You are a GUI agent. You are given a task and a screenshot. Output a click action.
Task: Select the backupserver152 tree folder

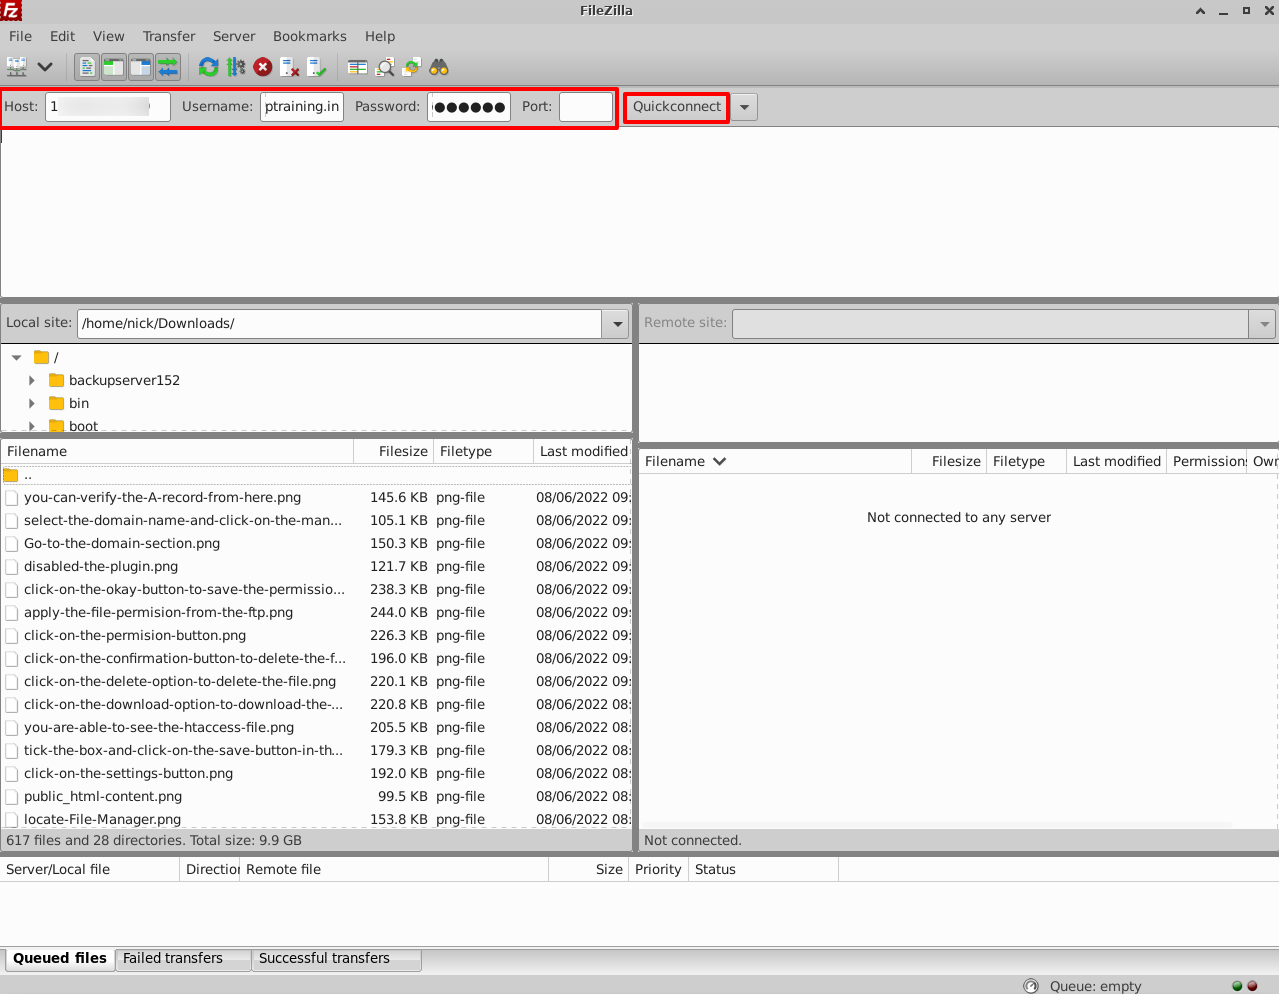point(124,380)
